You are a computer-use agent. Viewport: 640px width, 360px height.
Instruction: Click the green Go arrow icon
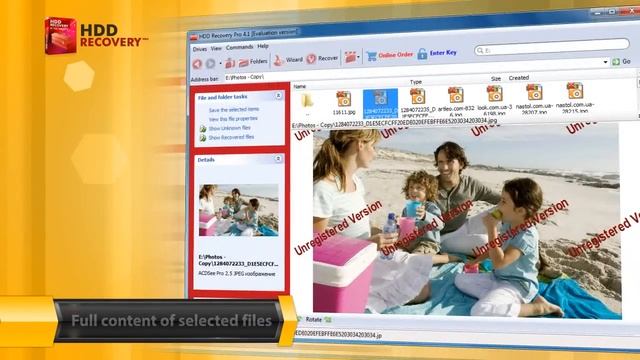point(616,62)
